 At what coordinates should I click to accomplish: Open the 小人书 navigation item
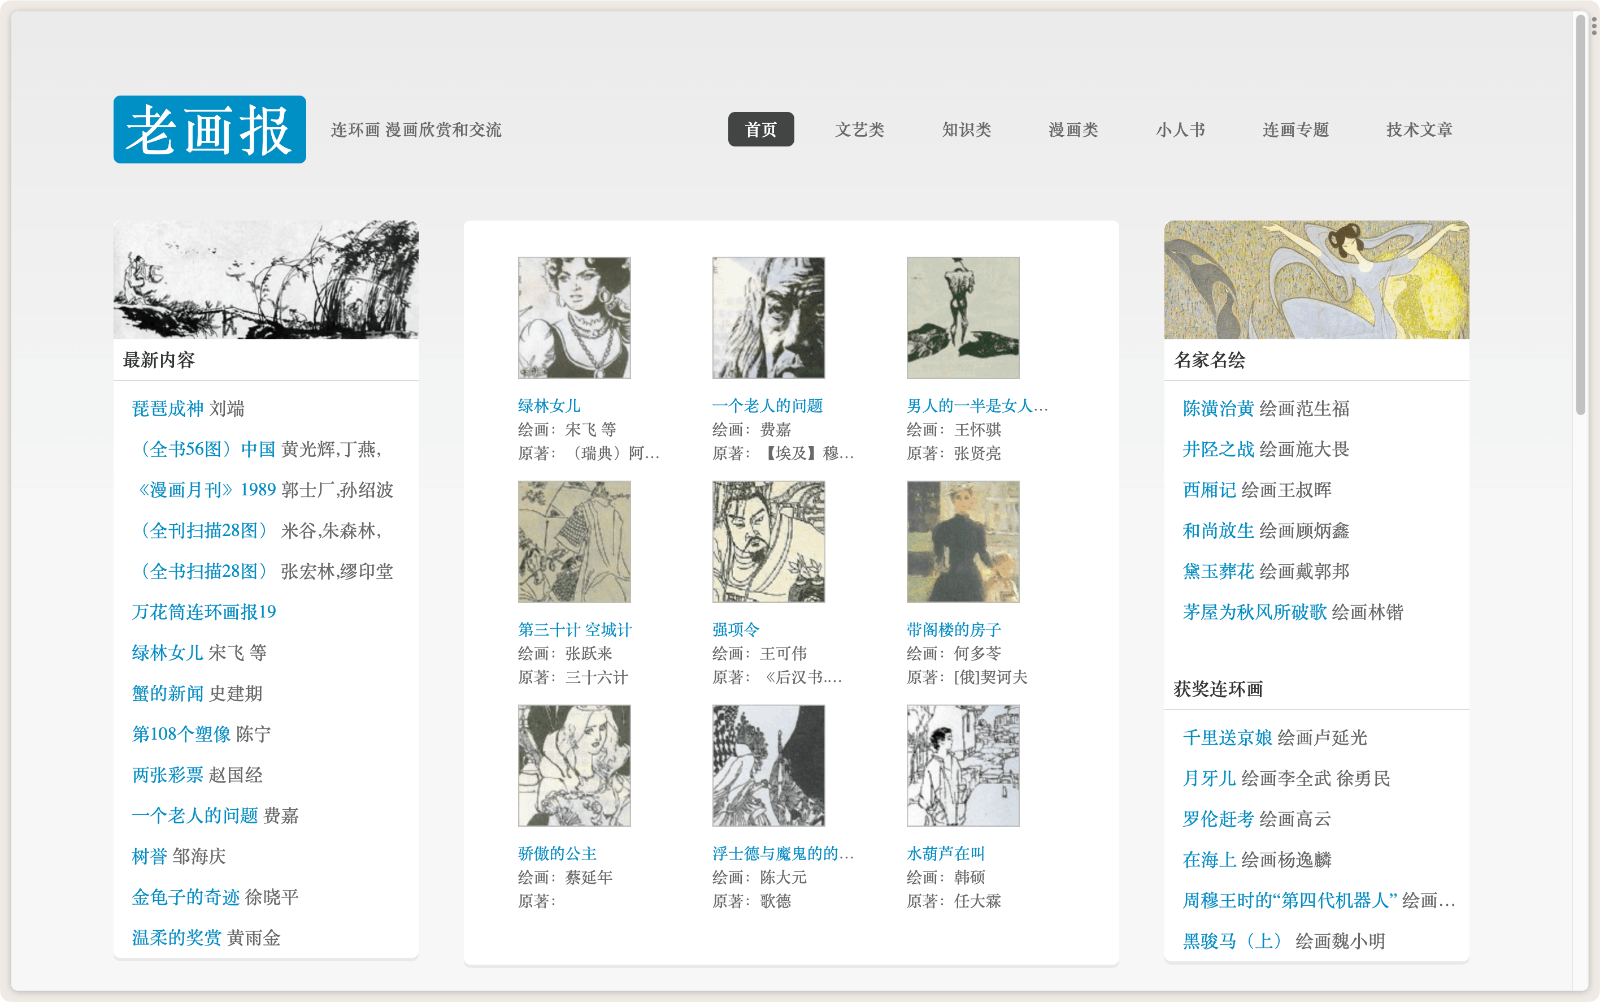[1180, 130]
